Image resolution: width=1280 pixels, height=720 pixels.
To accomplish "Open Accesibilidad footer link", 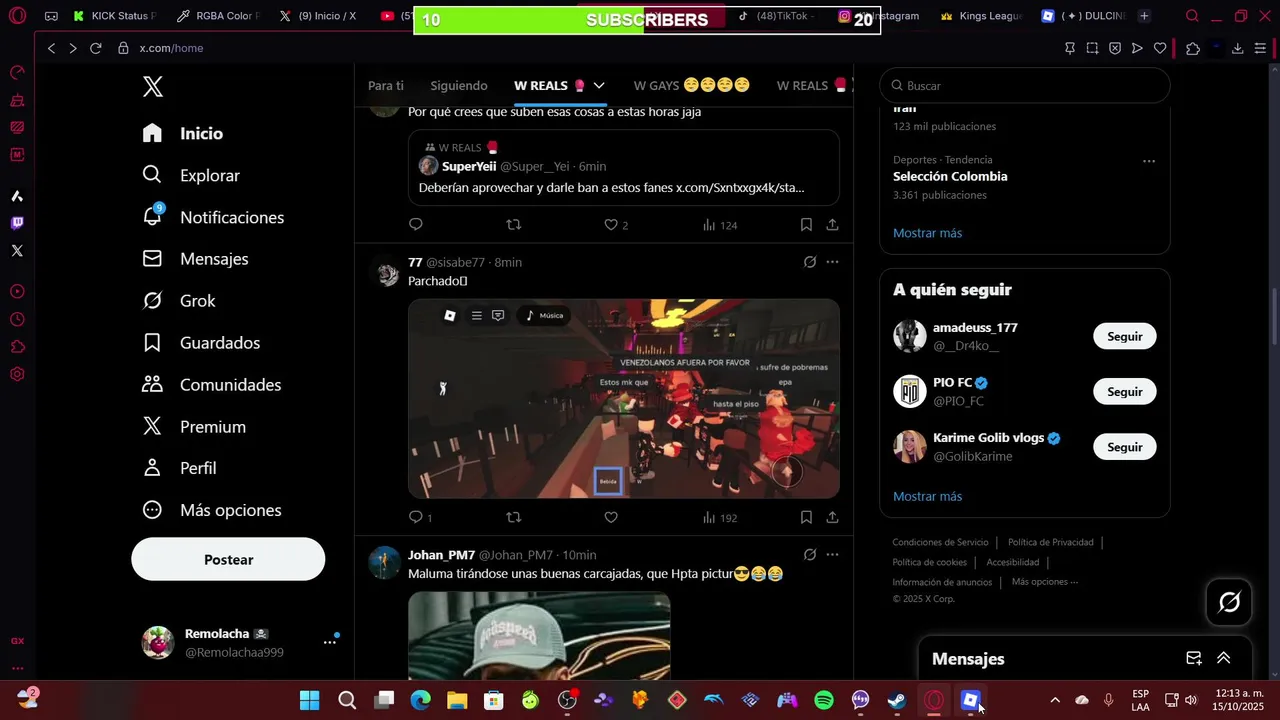I will pyautogui.click(x=1013, y=562).
